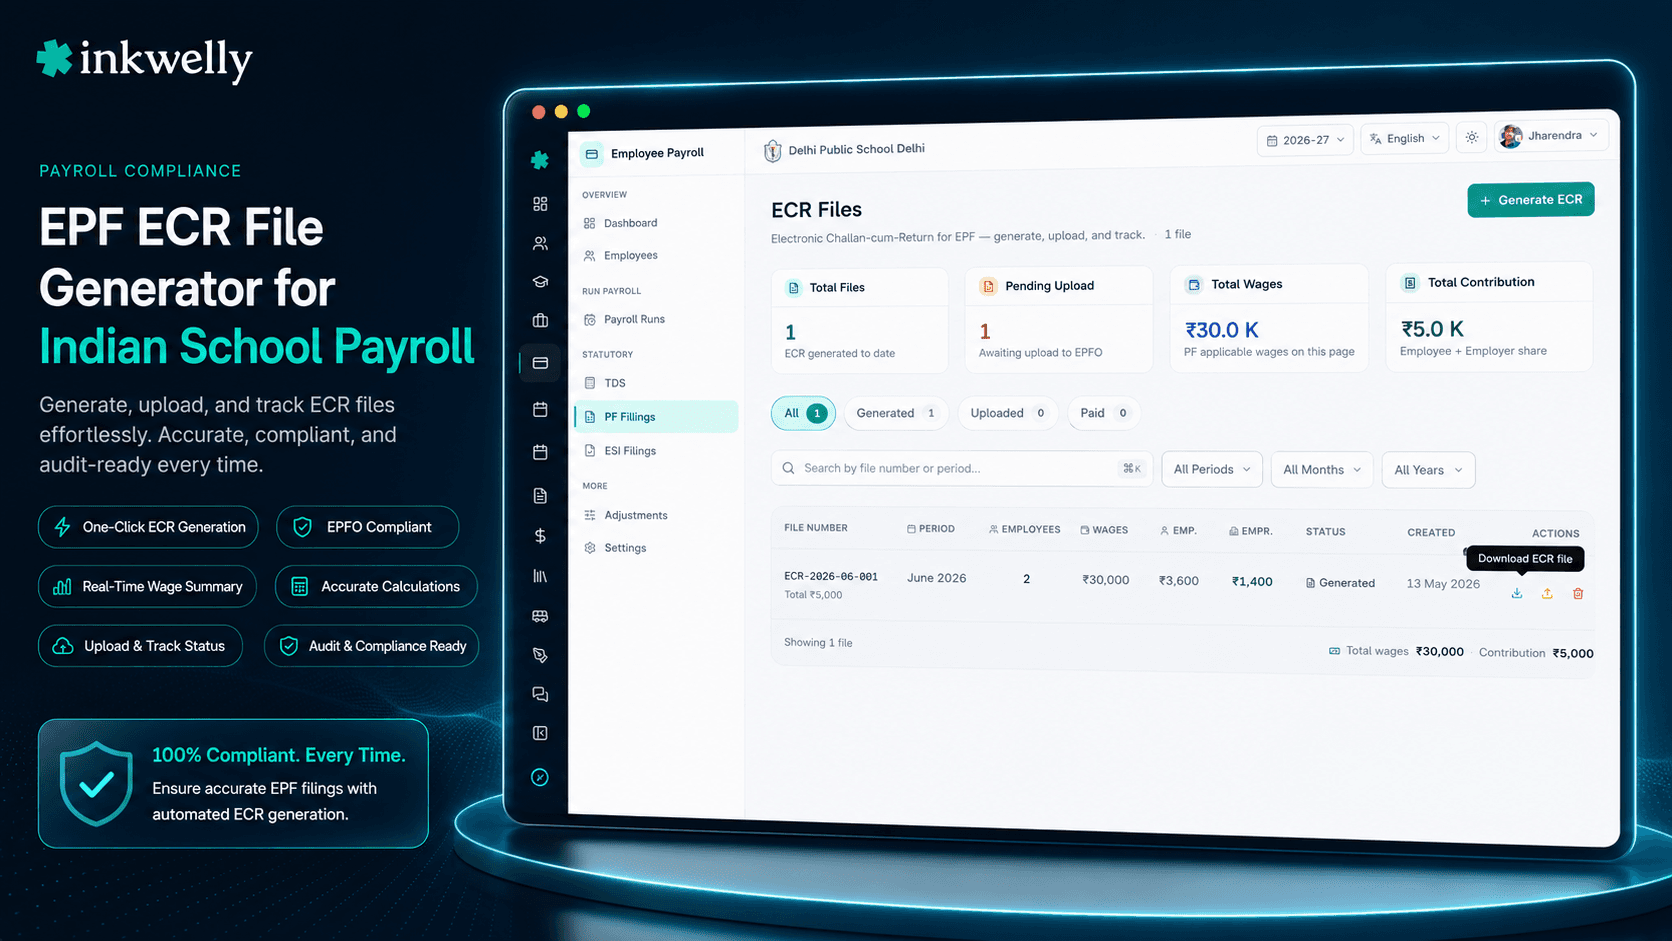The height and width of the screenshot is (941, 1672).
Task: Open the library books icon in the rail
Action: (540, 576)
